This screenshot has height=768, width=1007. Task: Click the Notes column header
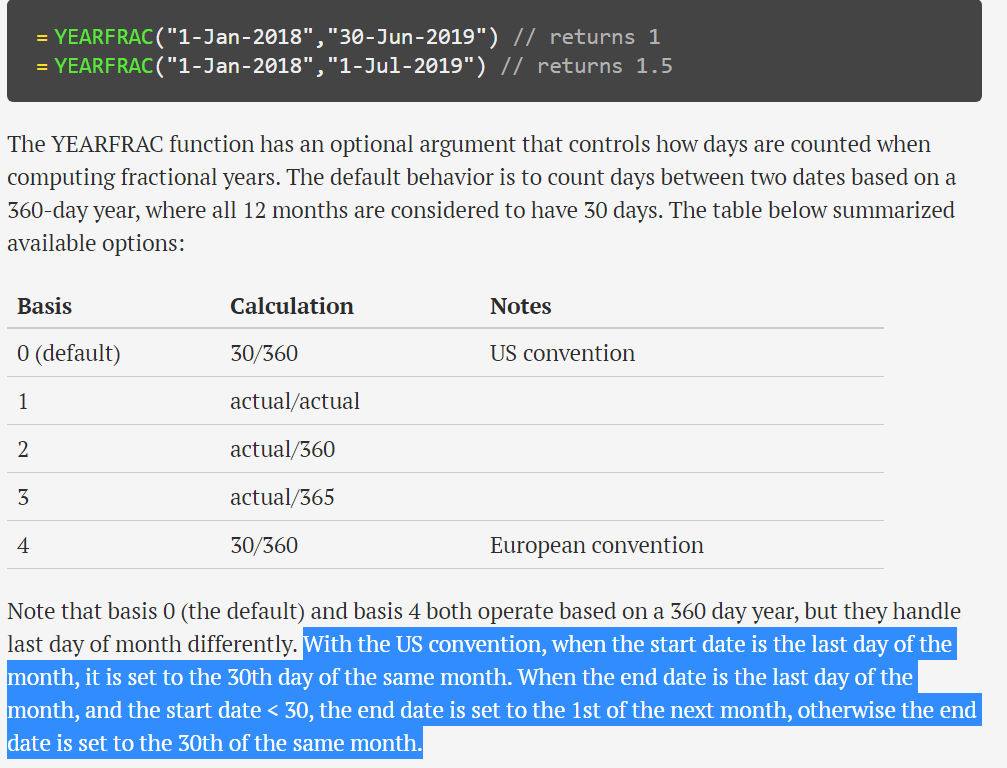520,306
